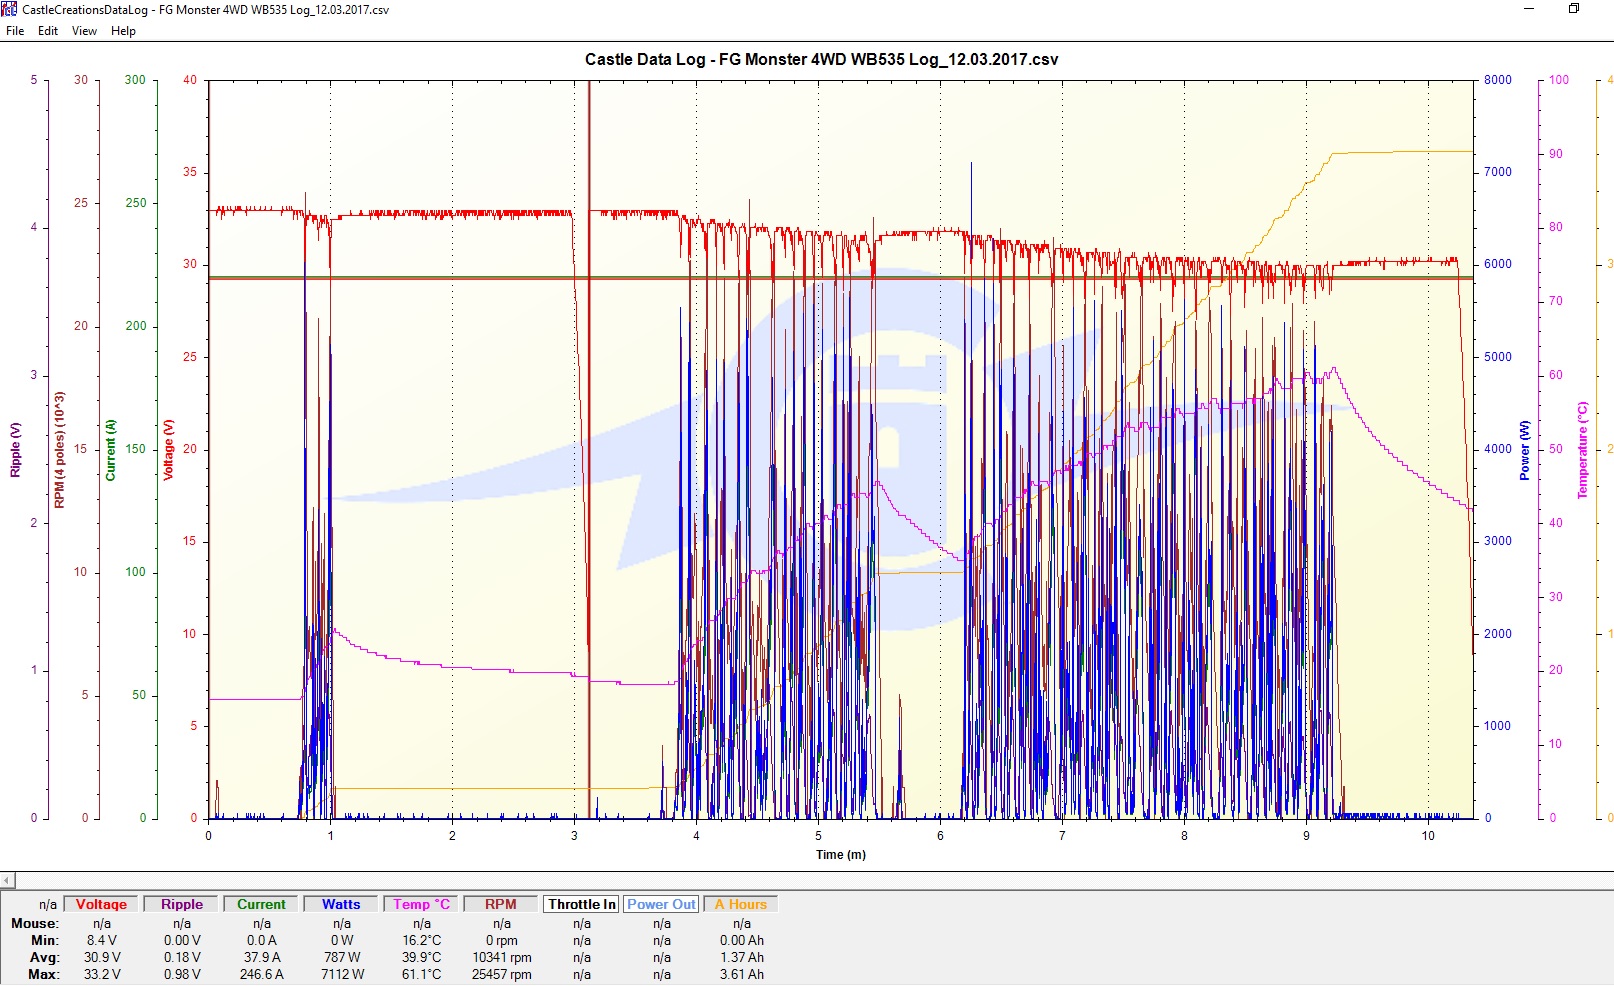The height and width of the screenshot is (986, 1614).
Task: Open the View menu
Action: coord(84,31)
